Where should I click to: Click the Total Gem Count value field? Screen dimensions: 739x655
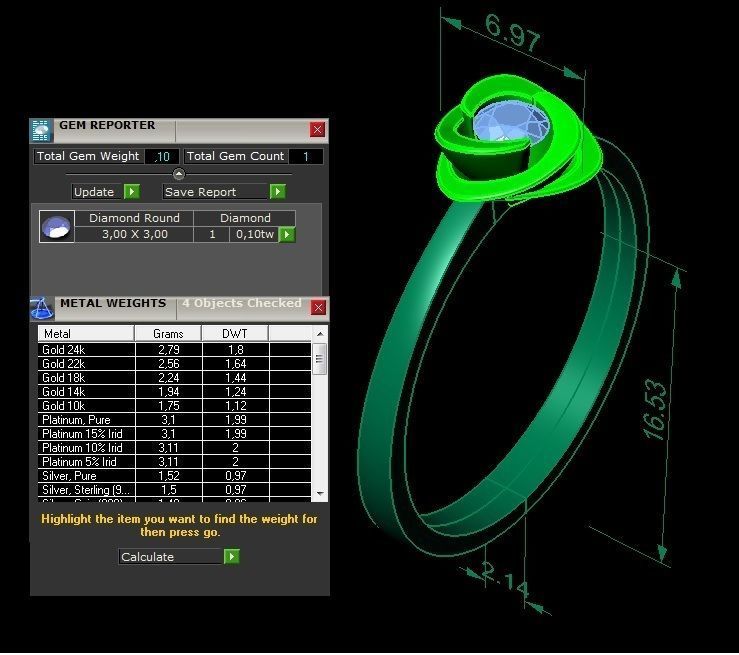tap(306, 156)
